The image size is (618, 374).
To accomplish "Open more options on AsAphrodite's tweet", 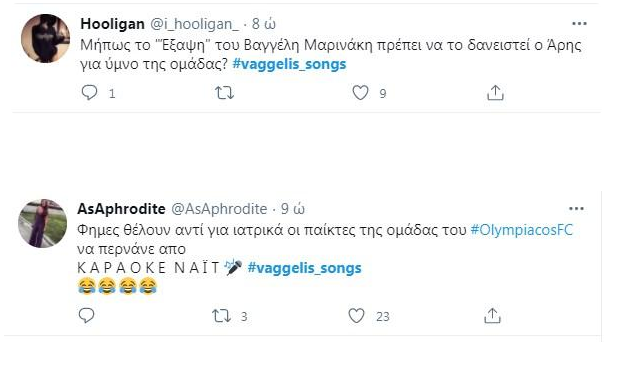I will (x=576, y=208).
